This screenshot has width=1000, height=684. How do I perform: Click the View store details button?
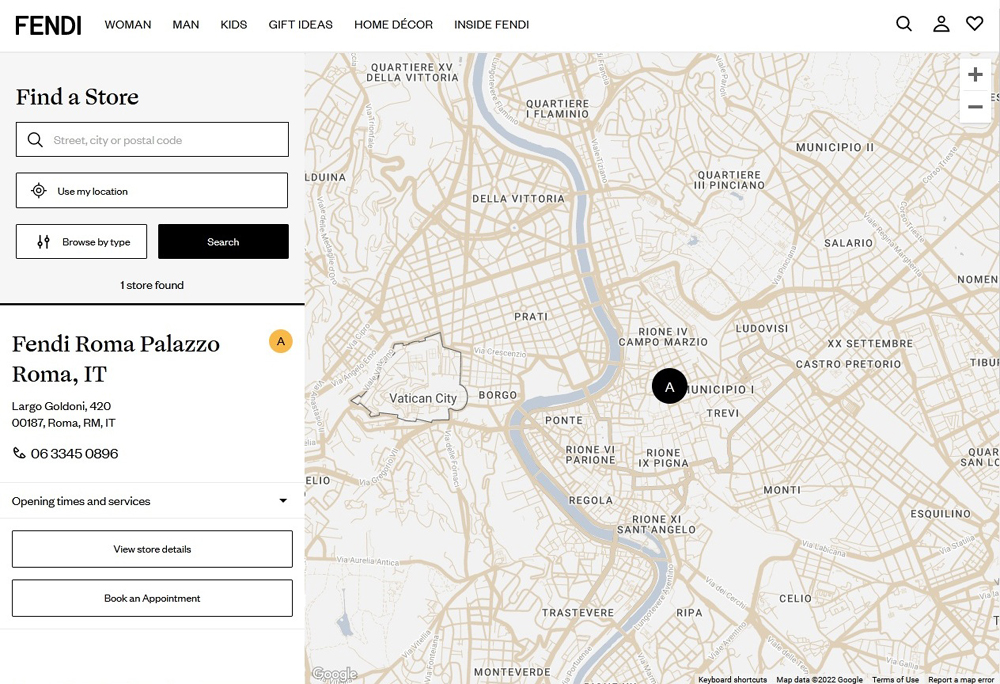(151, 548)
